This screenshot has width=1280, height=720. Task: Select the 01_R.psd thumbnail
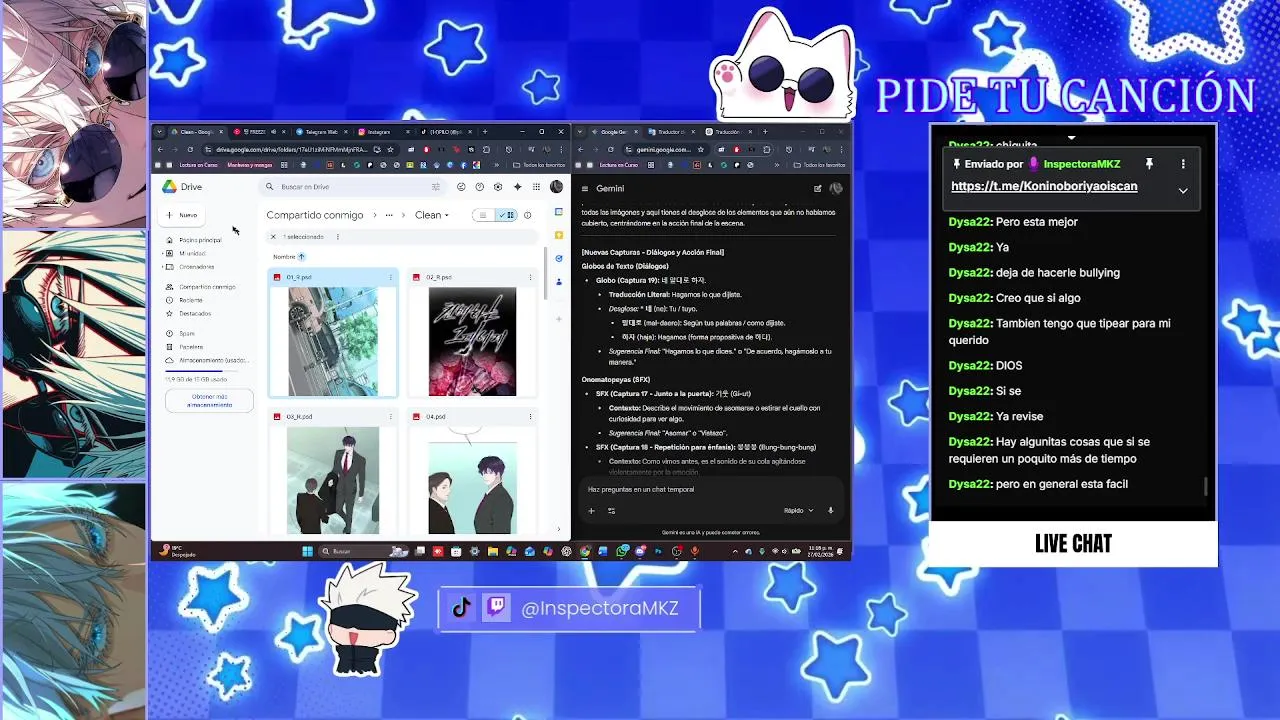[x=333, y=341]
